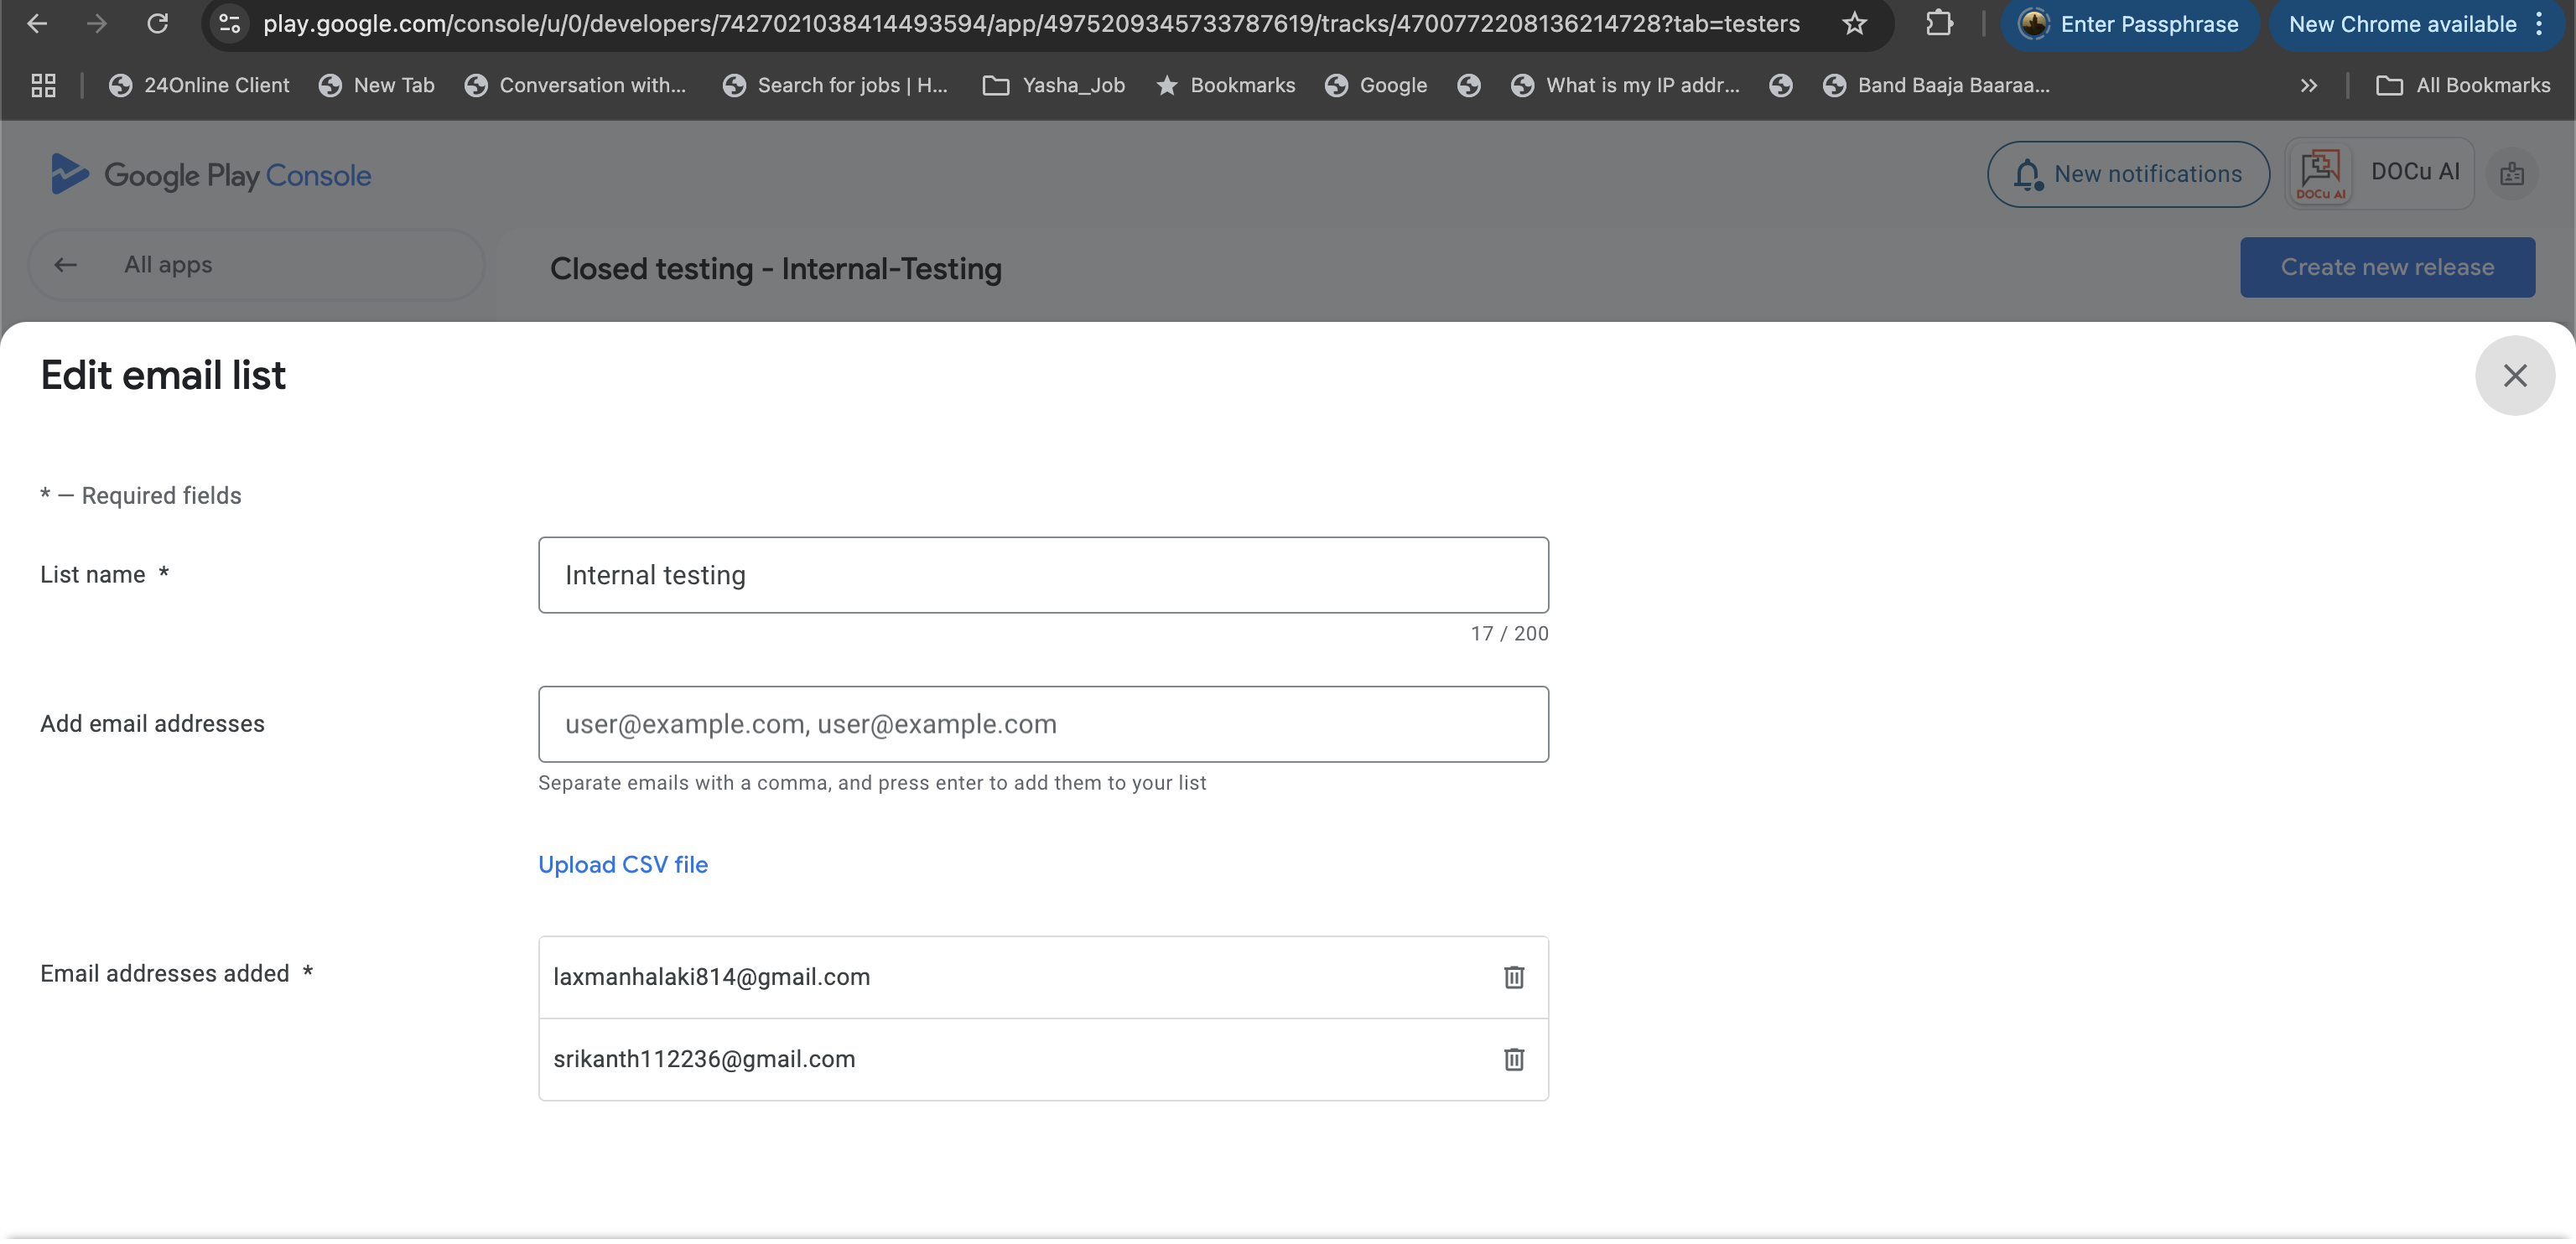Delete laxmanhalaki814@gmail.com from the list
Viewport: 2576px width, 1244px height.
(1513, 977)
